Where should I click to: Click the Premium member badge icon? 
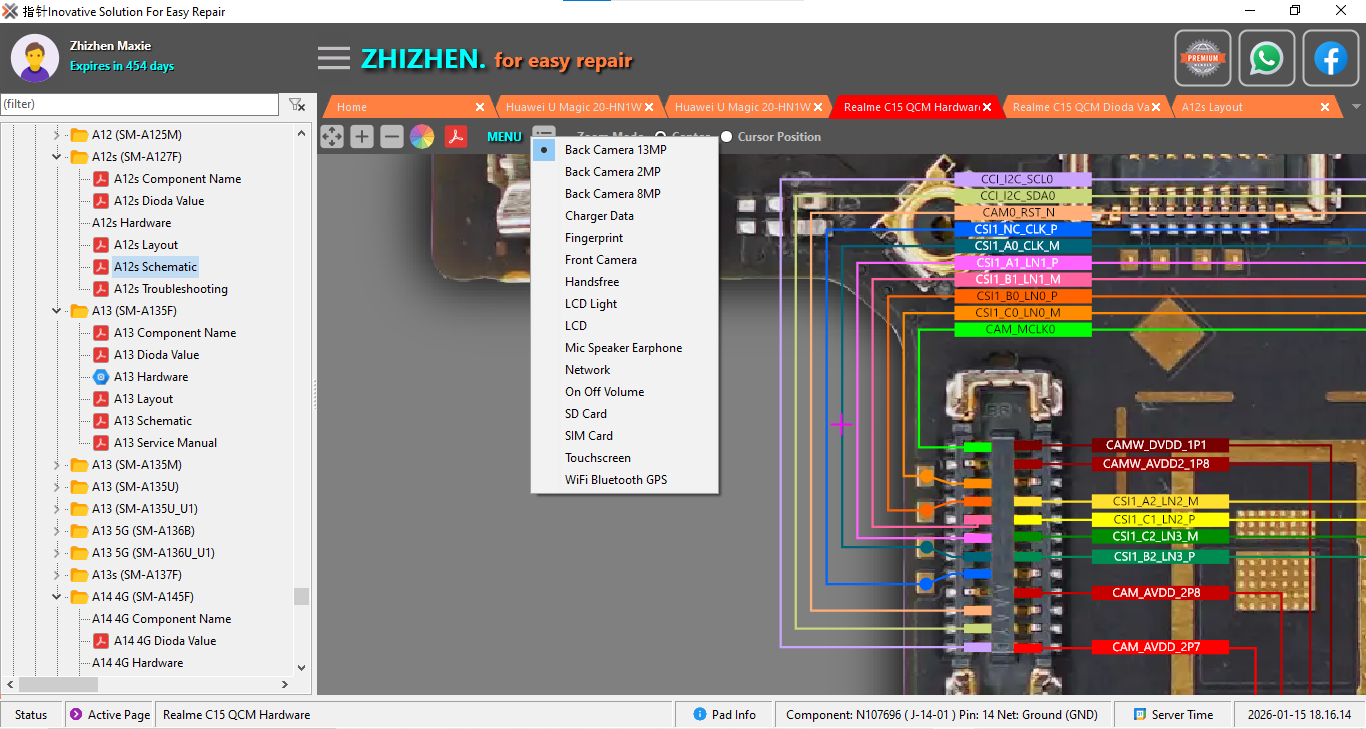1203,58
